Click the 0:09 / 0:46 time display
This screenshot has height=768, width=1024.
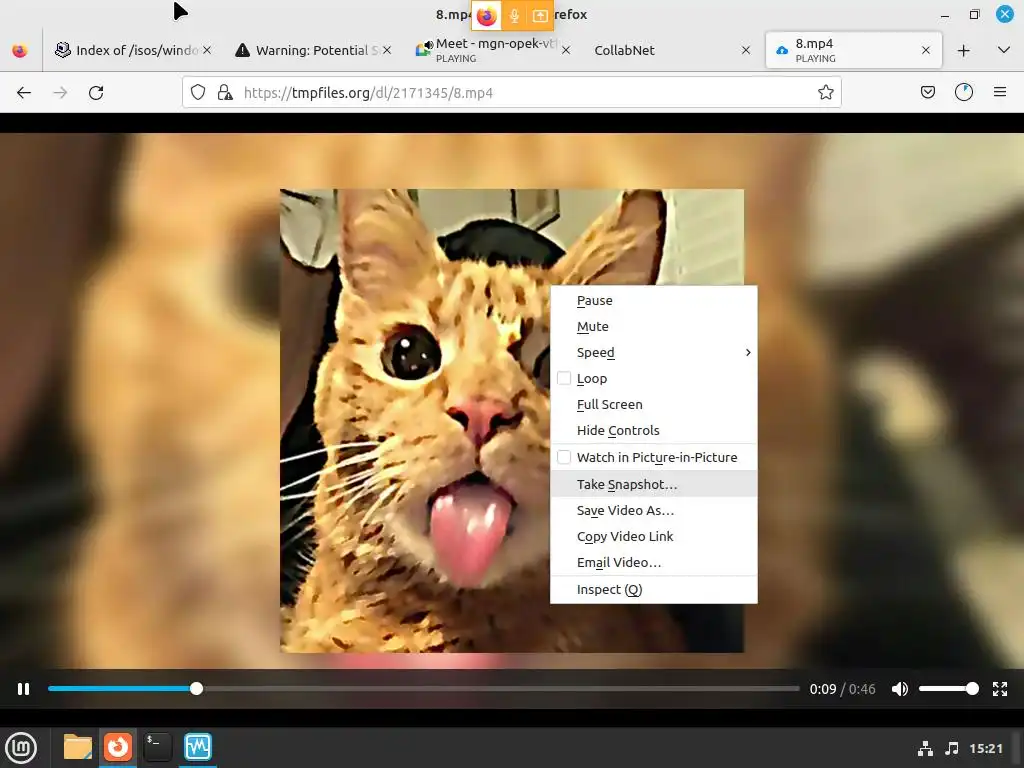tap(842, 689)
